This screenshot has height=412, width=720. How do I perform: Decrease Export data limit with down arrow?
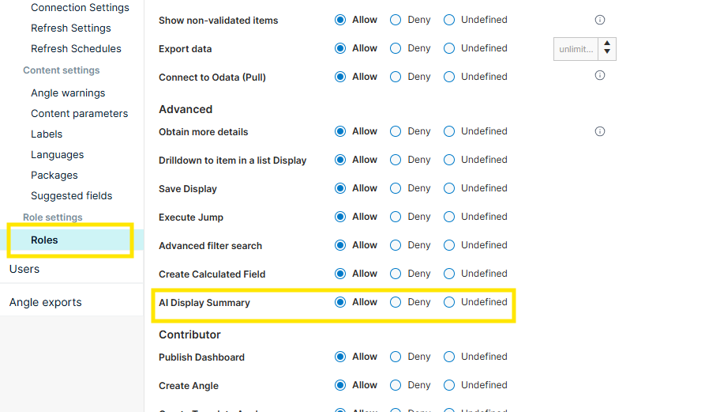(x=607, y=51)
